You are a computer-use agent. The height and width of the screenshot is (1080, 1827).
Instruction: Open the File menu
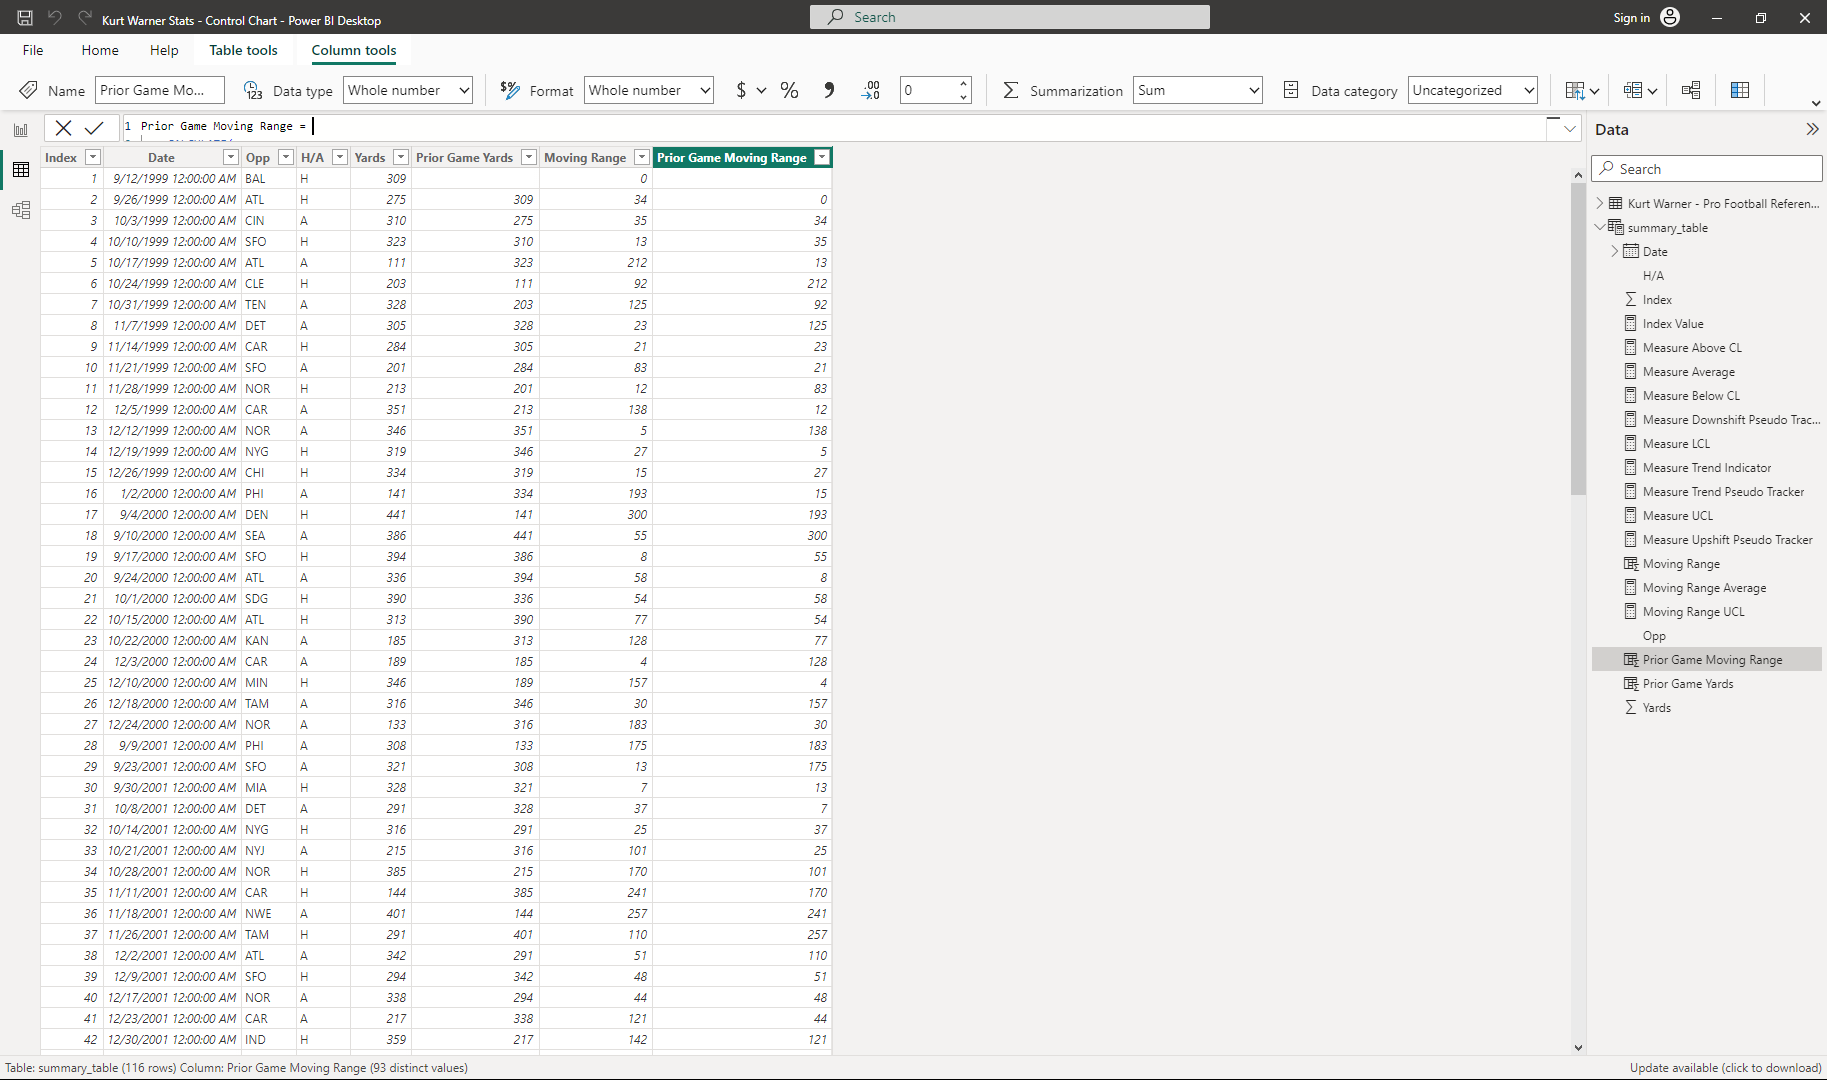coord(33,50)
